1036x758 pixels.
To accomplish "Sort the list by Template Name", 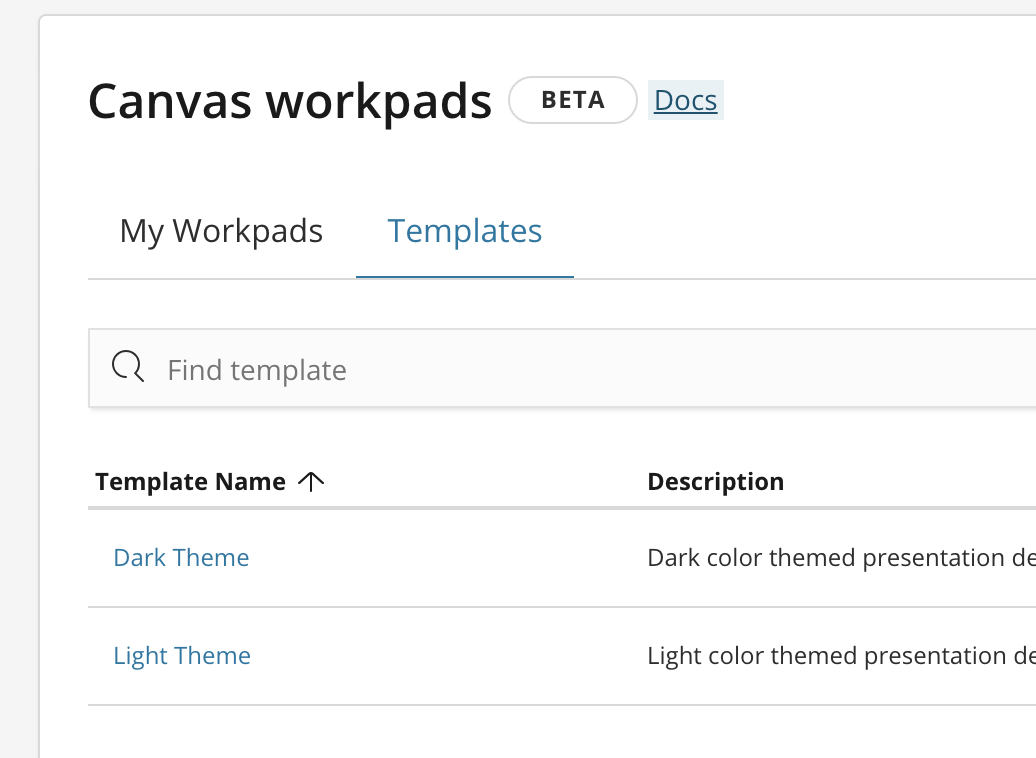I will [x=191, y=481].
